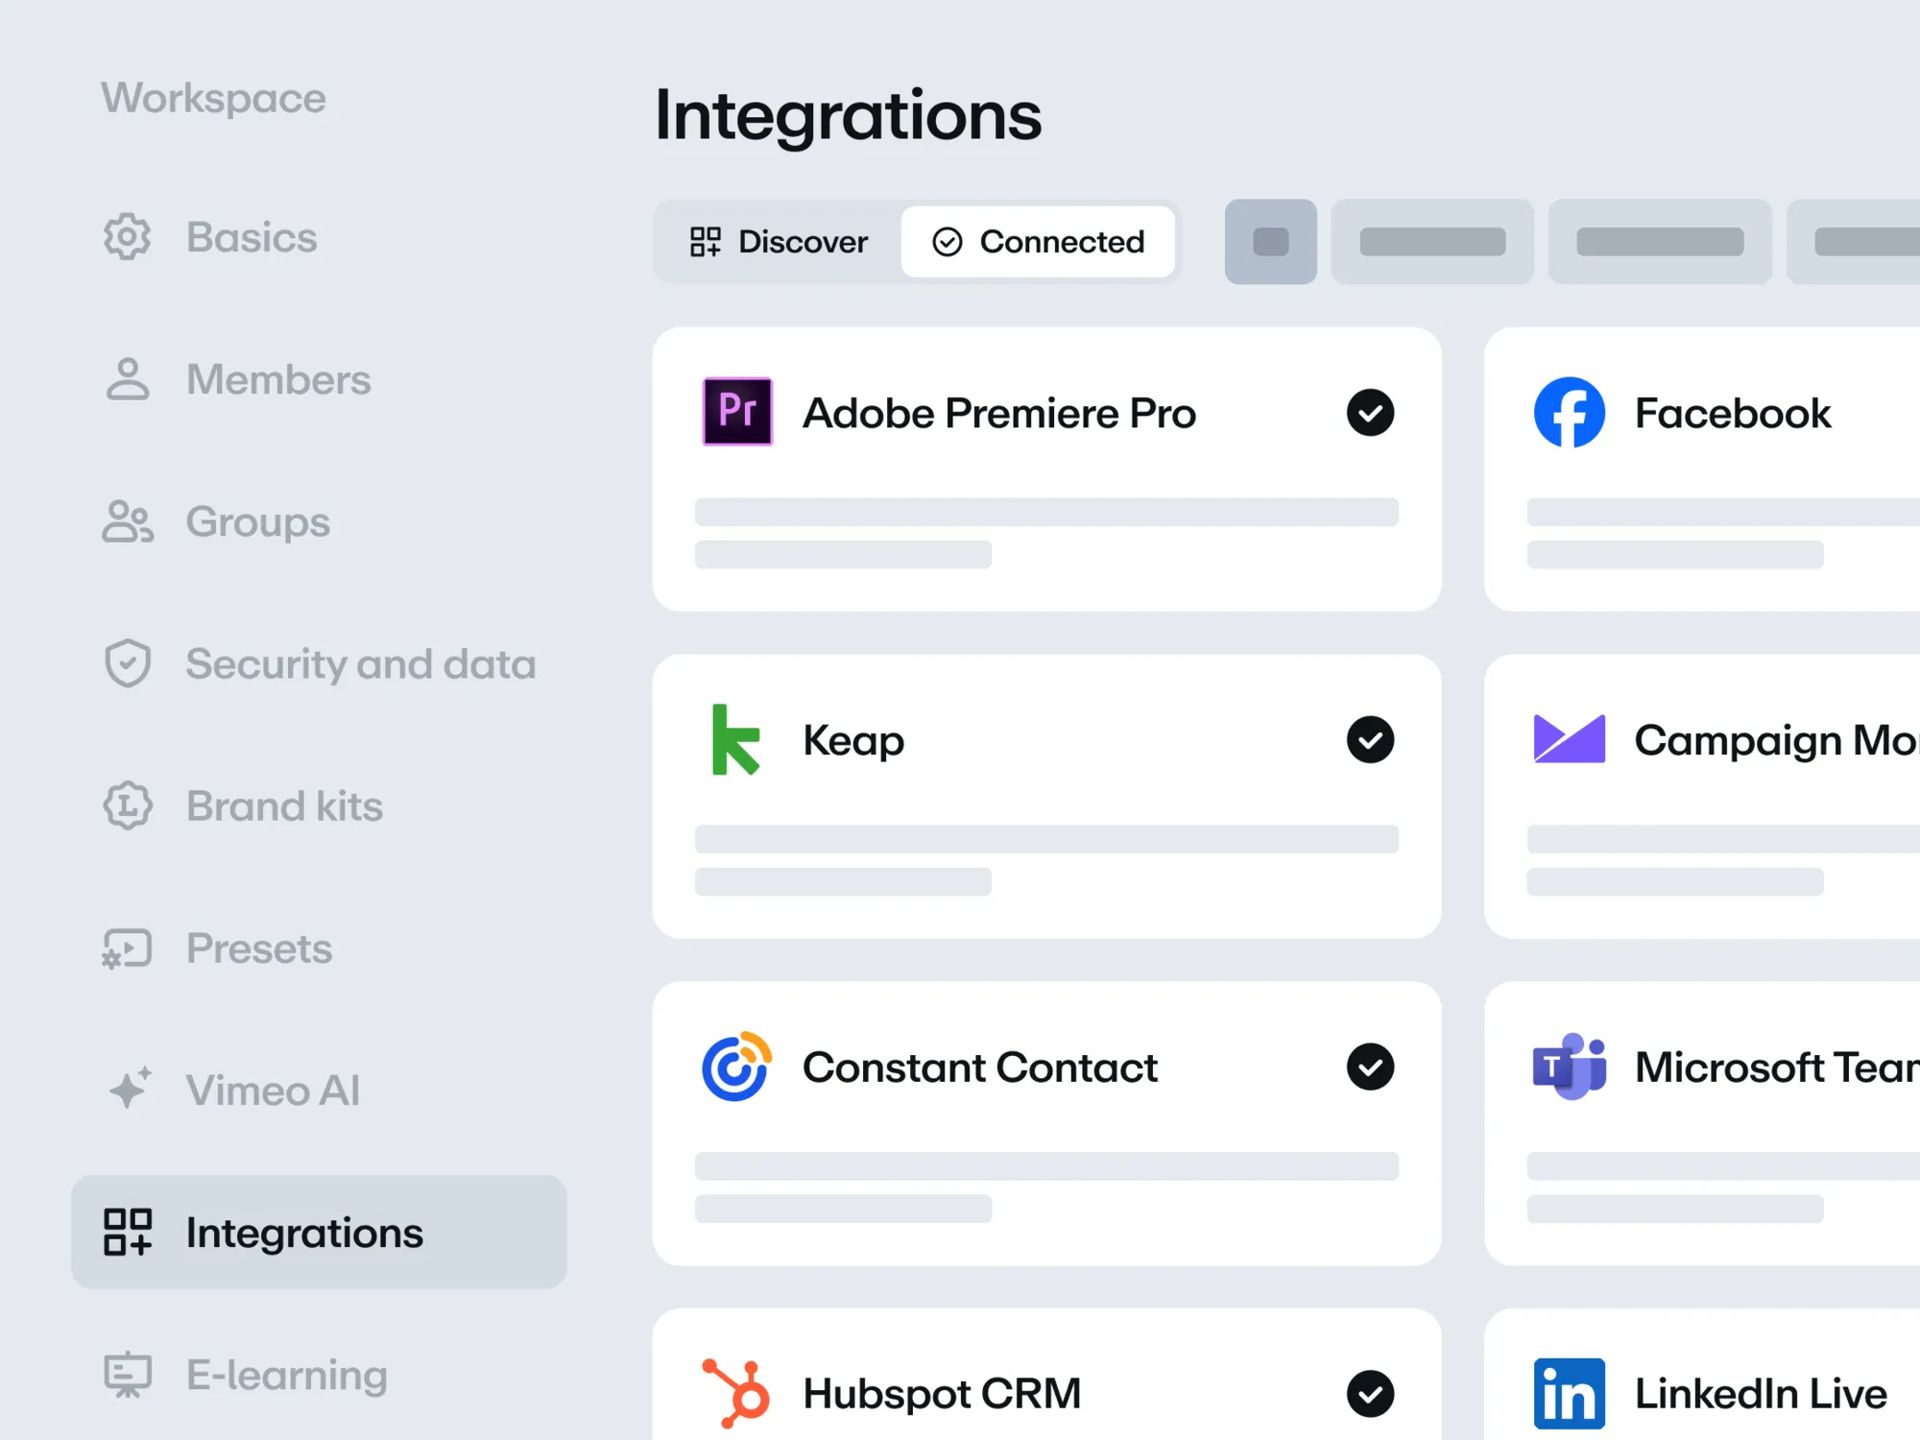This screenshot has height=1440, width=1920.
Task: Click the Campaign Monitor envelope icon
Action: [x=1569, y=739]
